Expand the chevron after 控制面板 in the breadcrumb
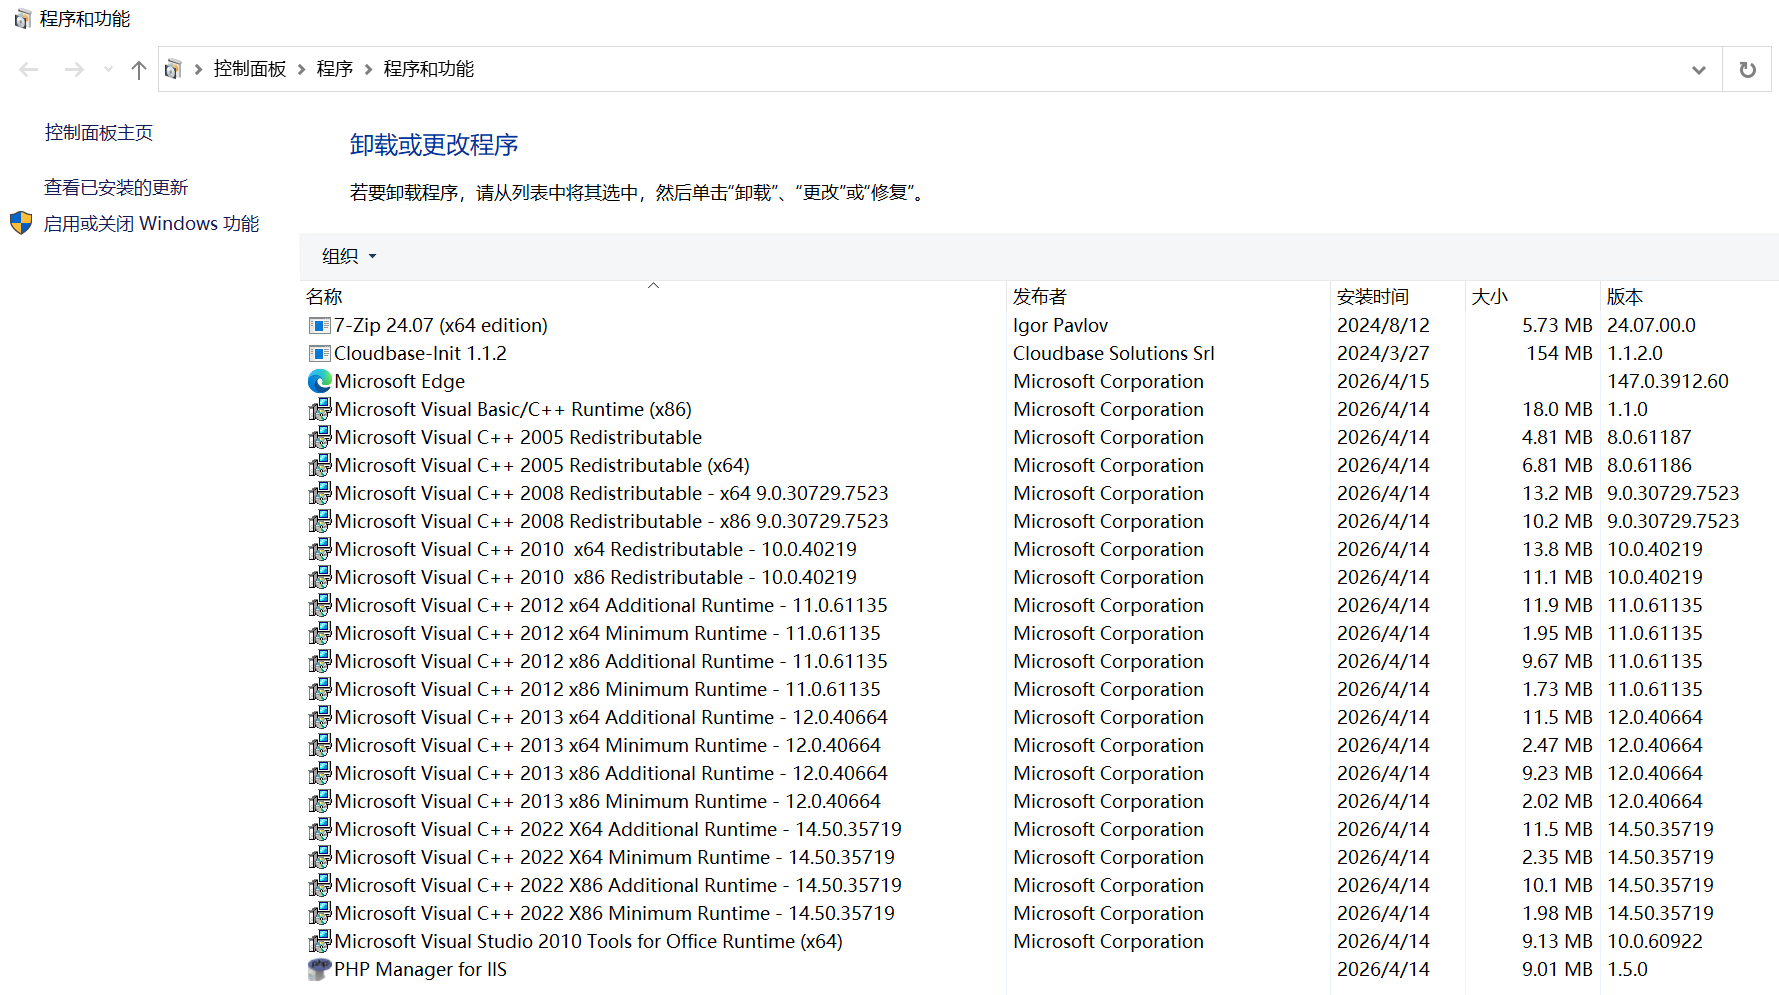This screenshot has height=995, width=1779. point(301,69)
